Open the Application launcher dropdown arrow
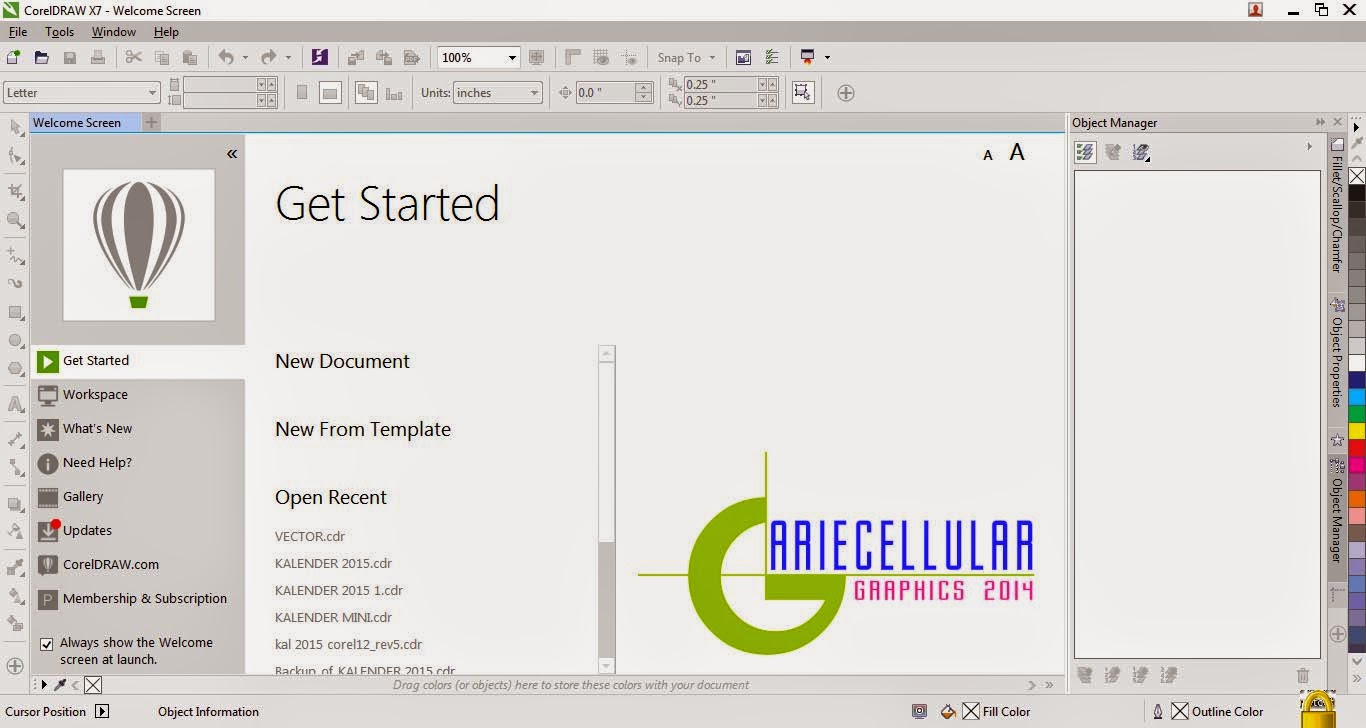This screenshot has width=1366, height=728. (827, 57)
